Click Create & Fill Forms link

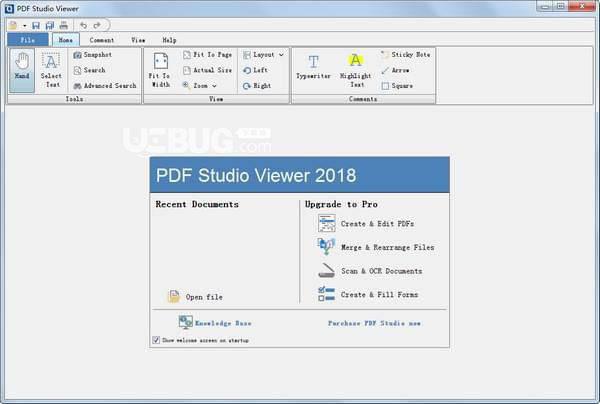click(379, 295)
